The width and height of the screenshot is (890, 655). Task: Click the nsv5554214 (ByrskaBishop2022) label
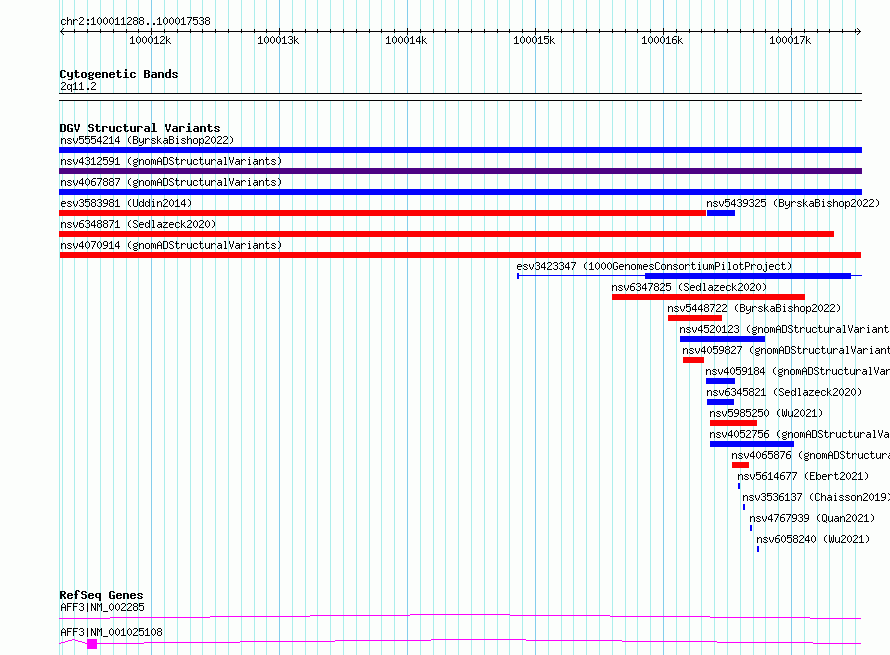(x=147, y=140)
